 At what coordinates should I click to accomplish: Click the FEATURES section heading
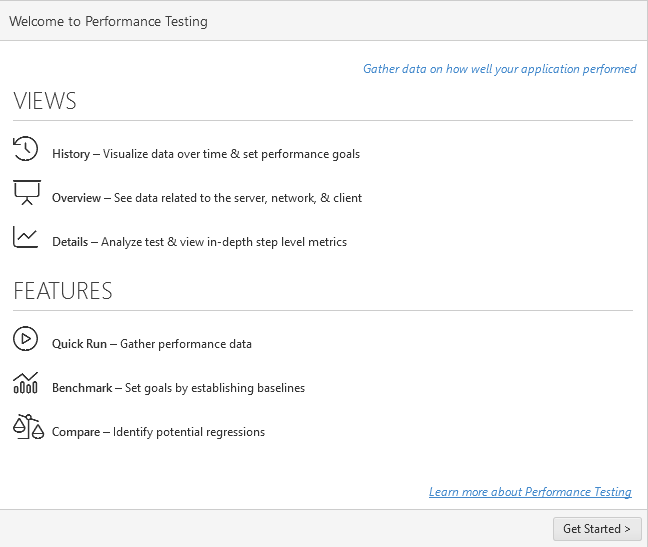[63, 291]
